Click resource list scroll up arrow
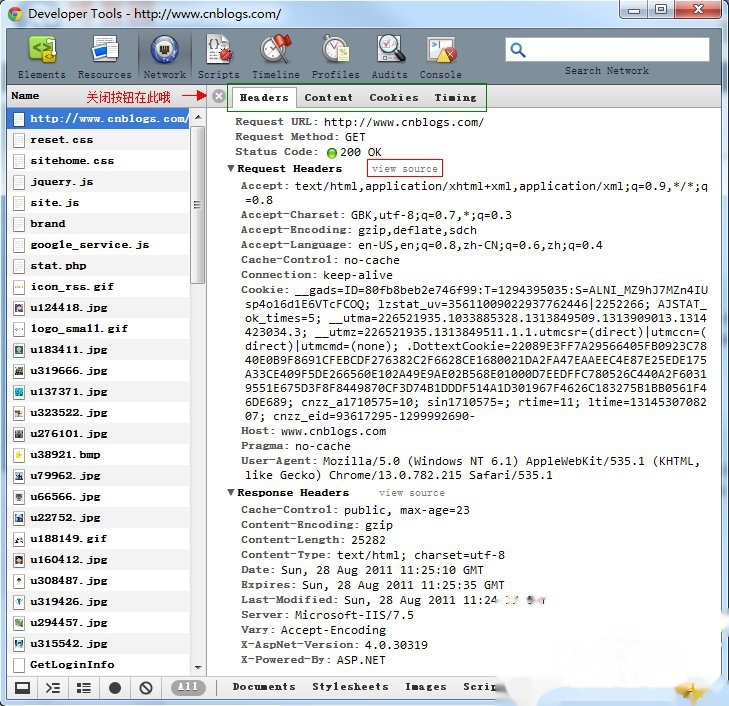The image size is (729, 706). [x=198, y=117]
